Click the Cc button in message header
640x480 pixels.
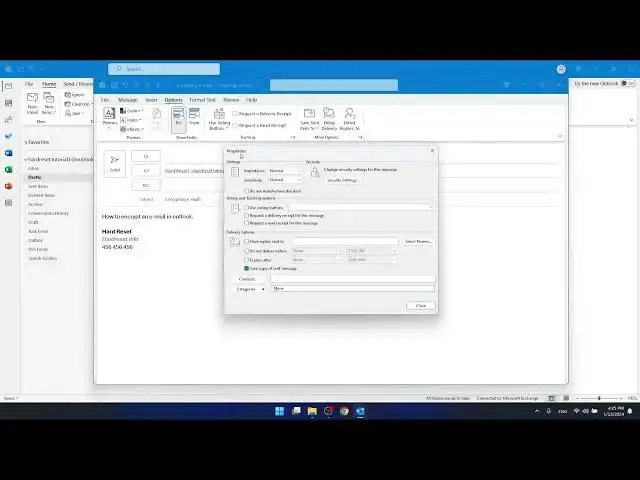pos(146,171)
